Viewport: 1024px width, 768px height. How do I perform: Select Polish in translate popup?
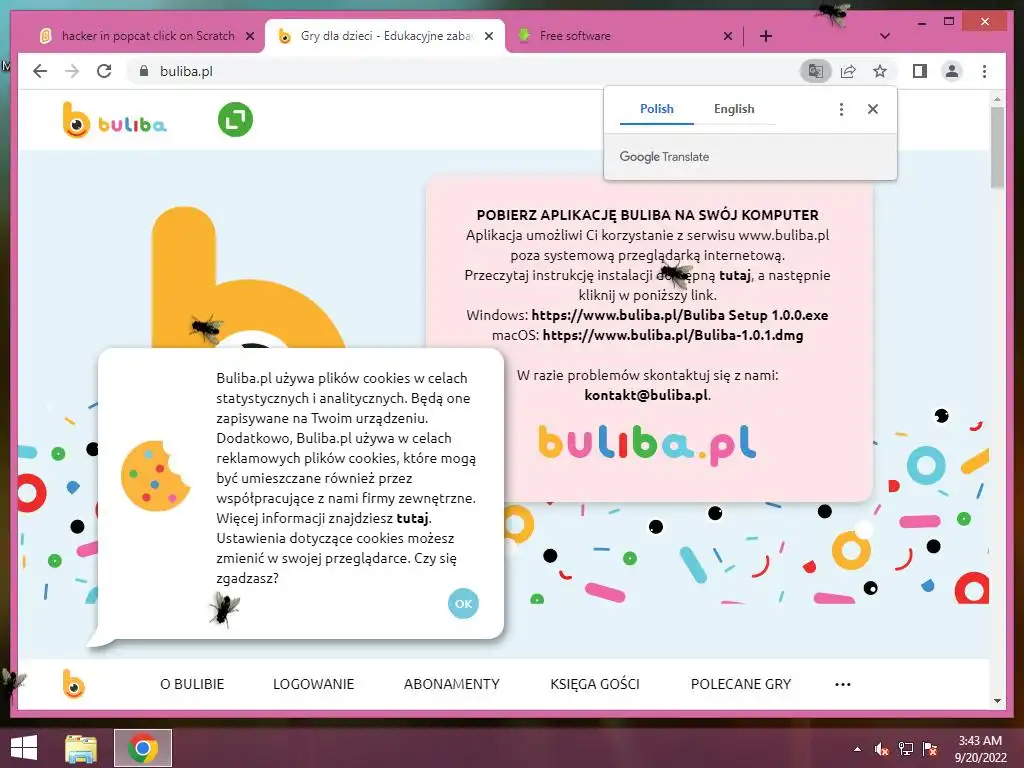point(656,109)
